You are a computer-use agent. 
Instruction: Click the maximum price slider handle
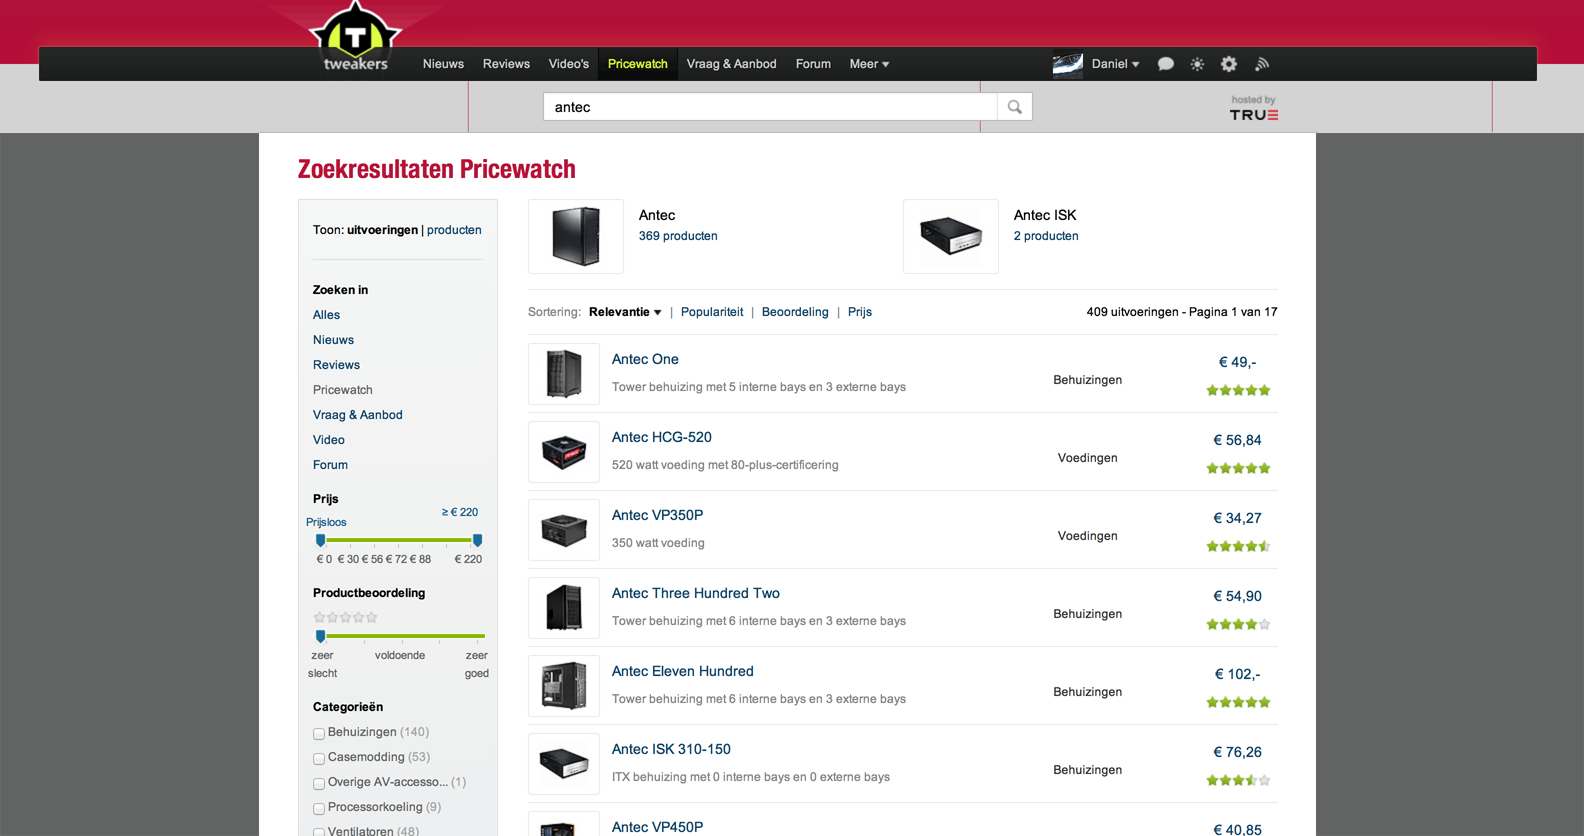pos(477,540)
